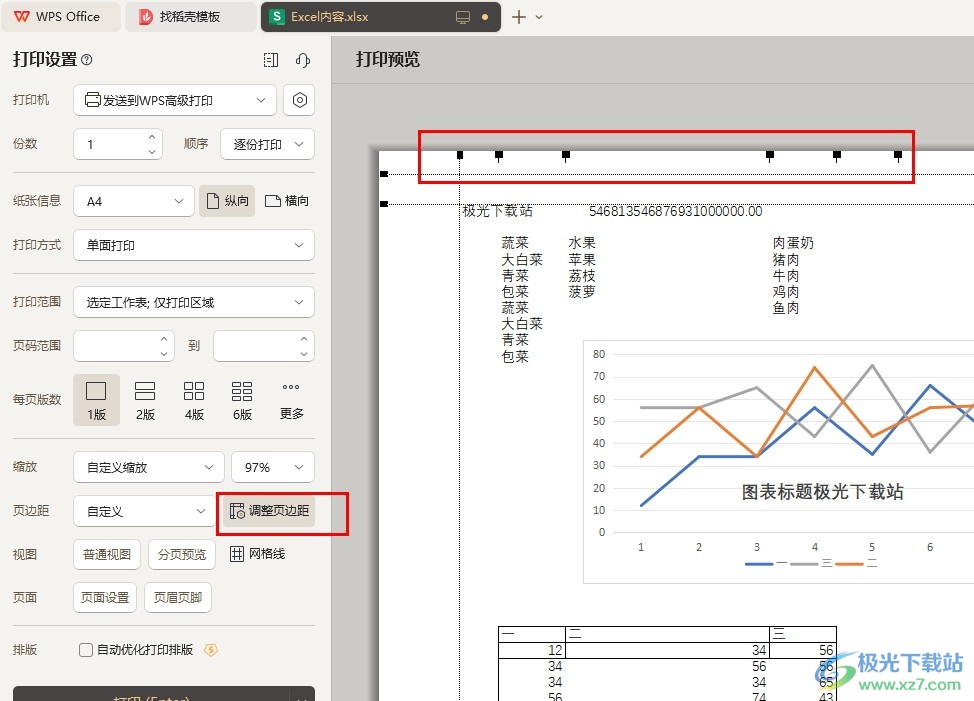Image resolution: width=974 pixels, height=701 pixels.
Task: Click the headset support icon
Action: [303, 60]
